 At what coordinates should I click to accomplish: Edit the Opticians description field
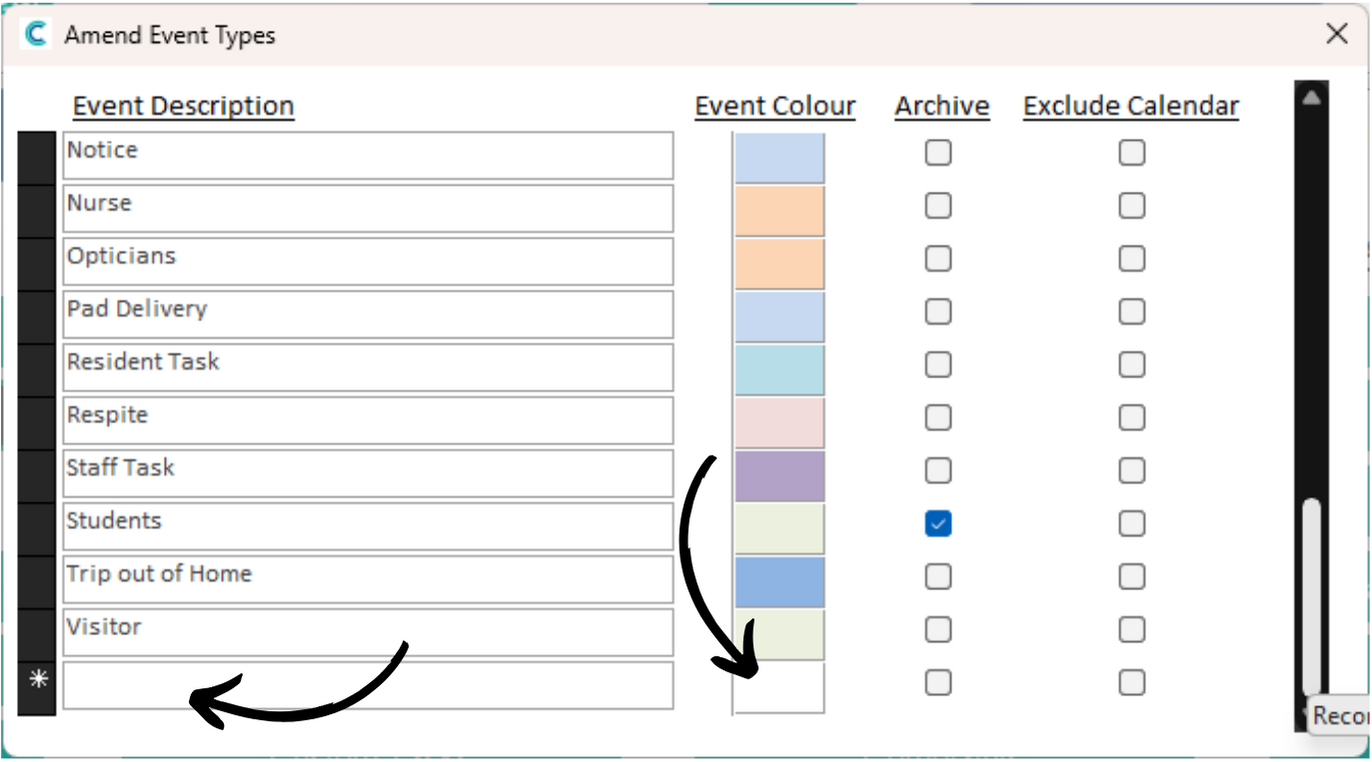pyautogui.click(x=368, y=262)
